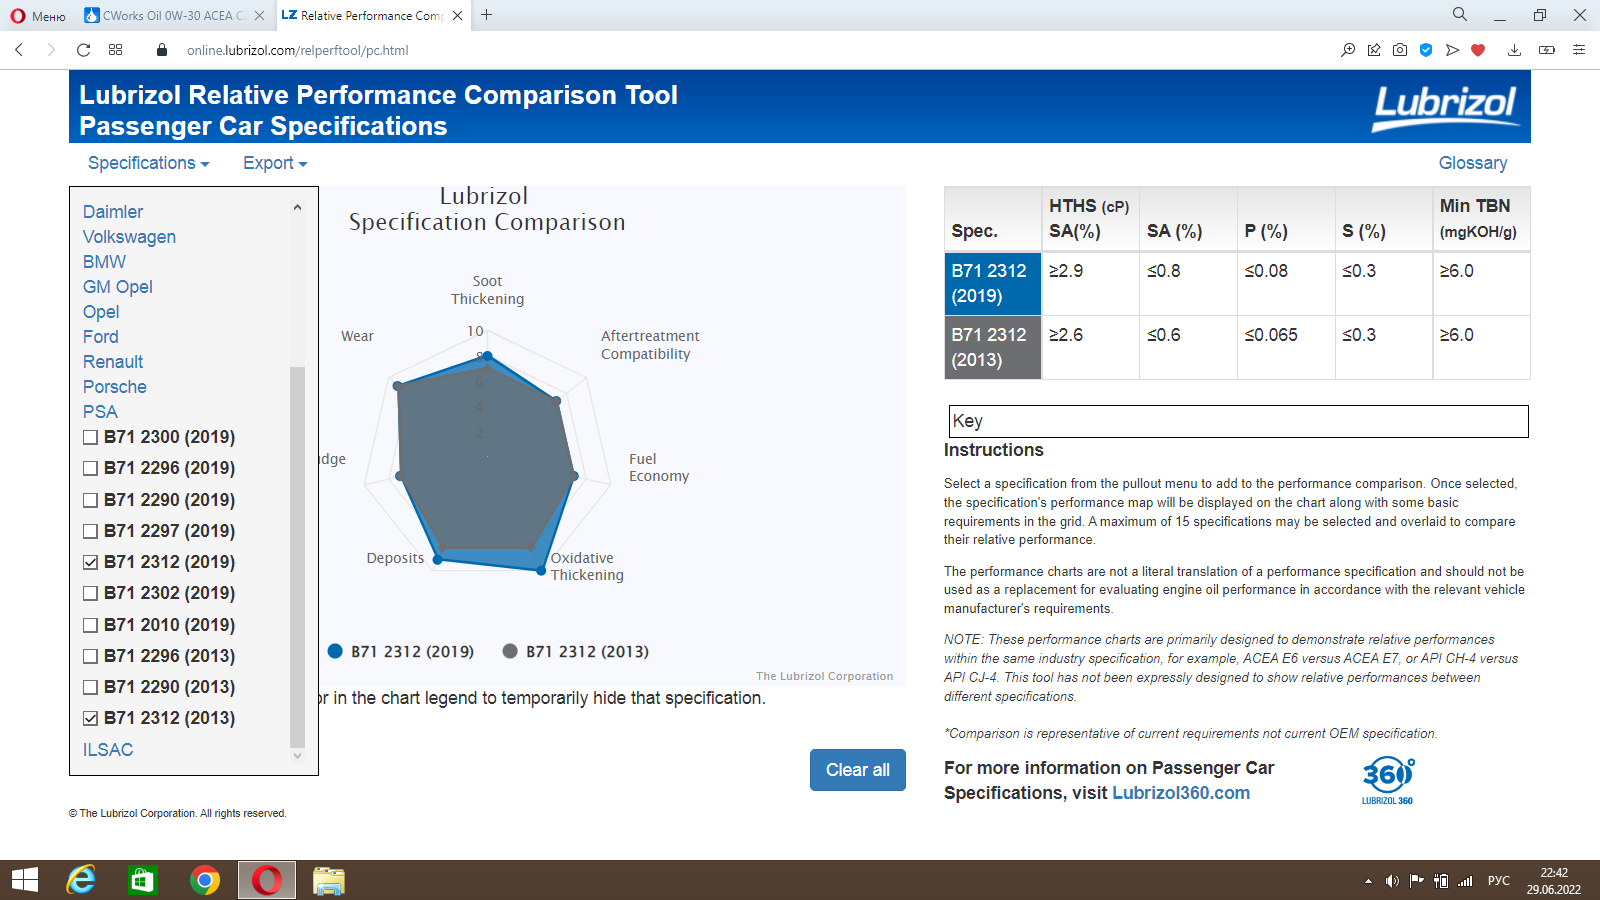Click the B71 2312 (2019) blue spec cell
Viewport: 1600px width, 900px height.
[993, 283]
